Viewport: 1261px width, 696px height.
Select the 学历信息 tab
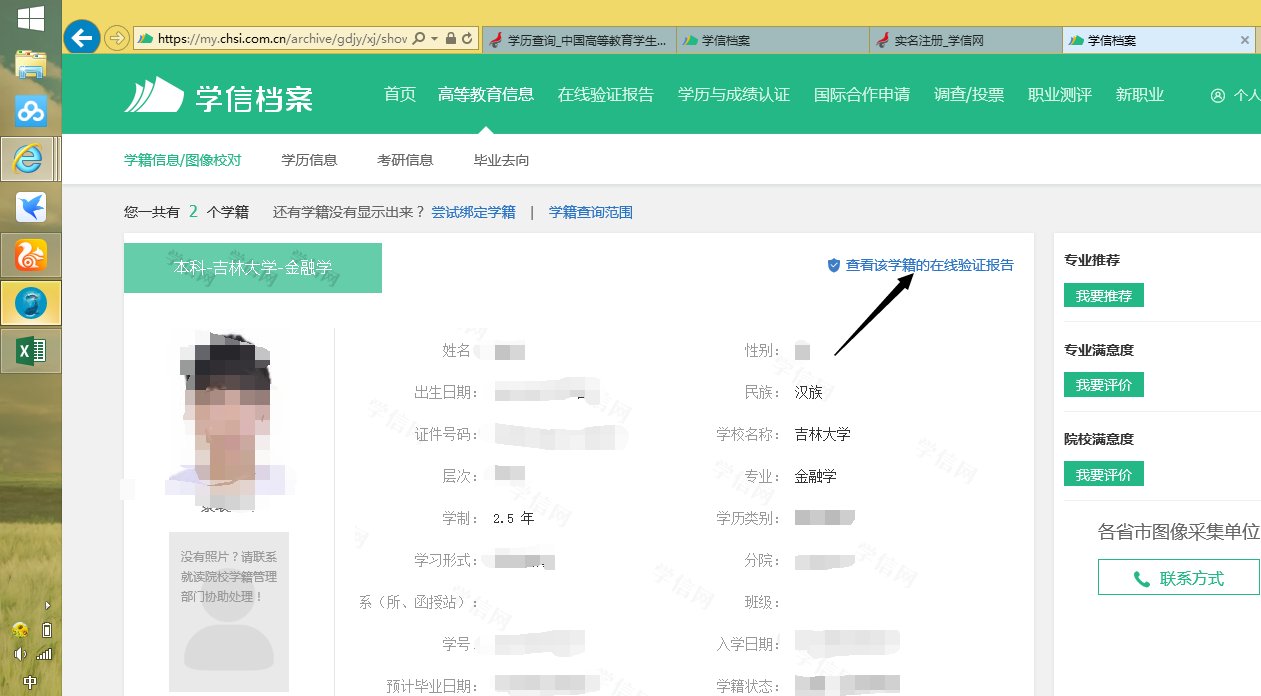tap(309, 159)
